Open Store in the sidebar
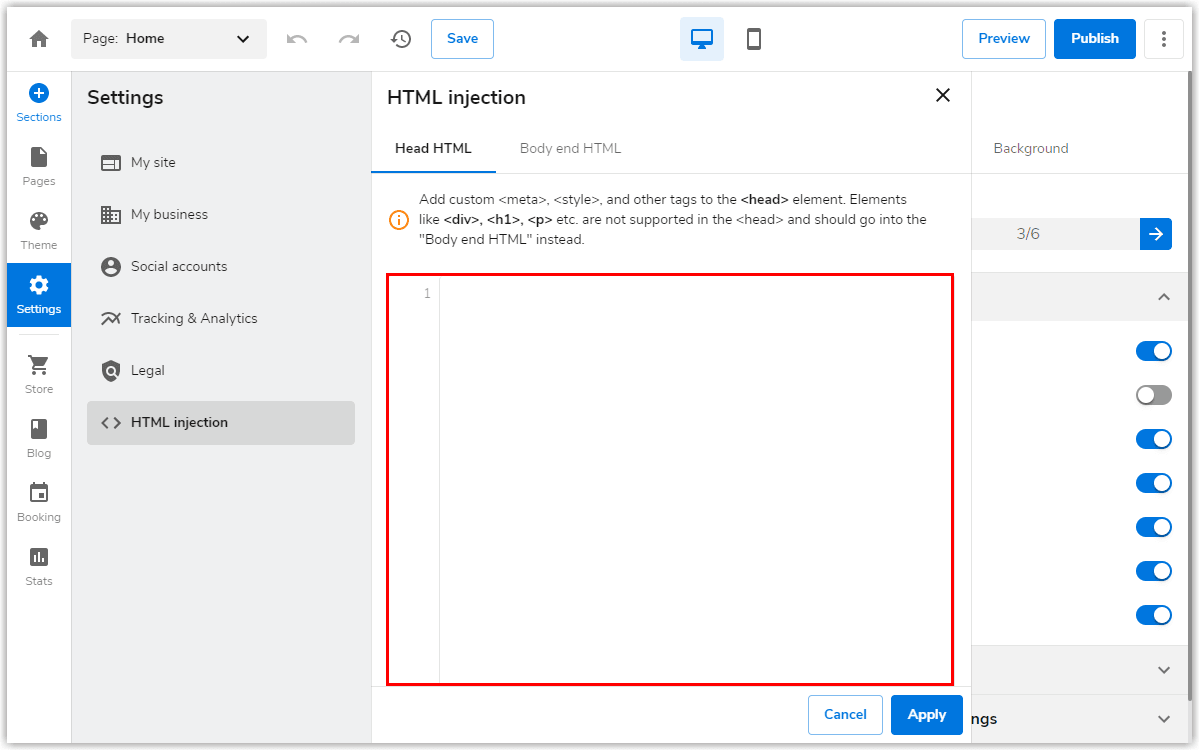1200x751 pixels. [x=39, y=375]
